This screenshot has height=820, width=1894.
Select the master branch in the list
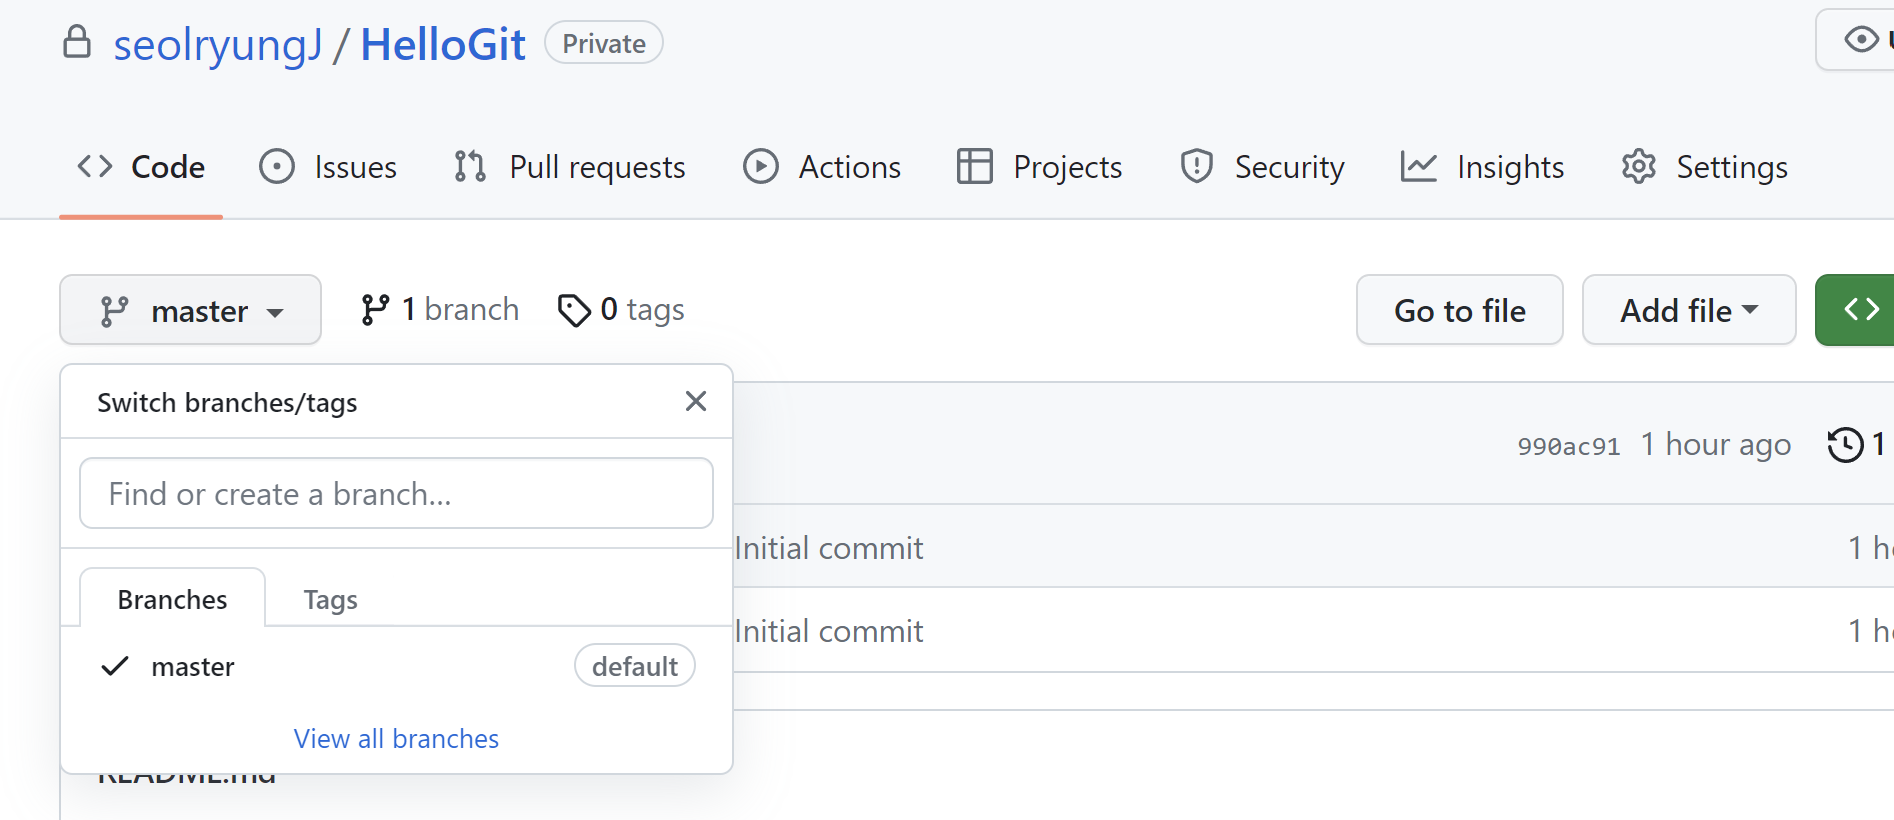pyautogui.click(x=396, y=666)
